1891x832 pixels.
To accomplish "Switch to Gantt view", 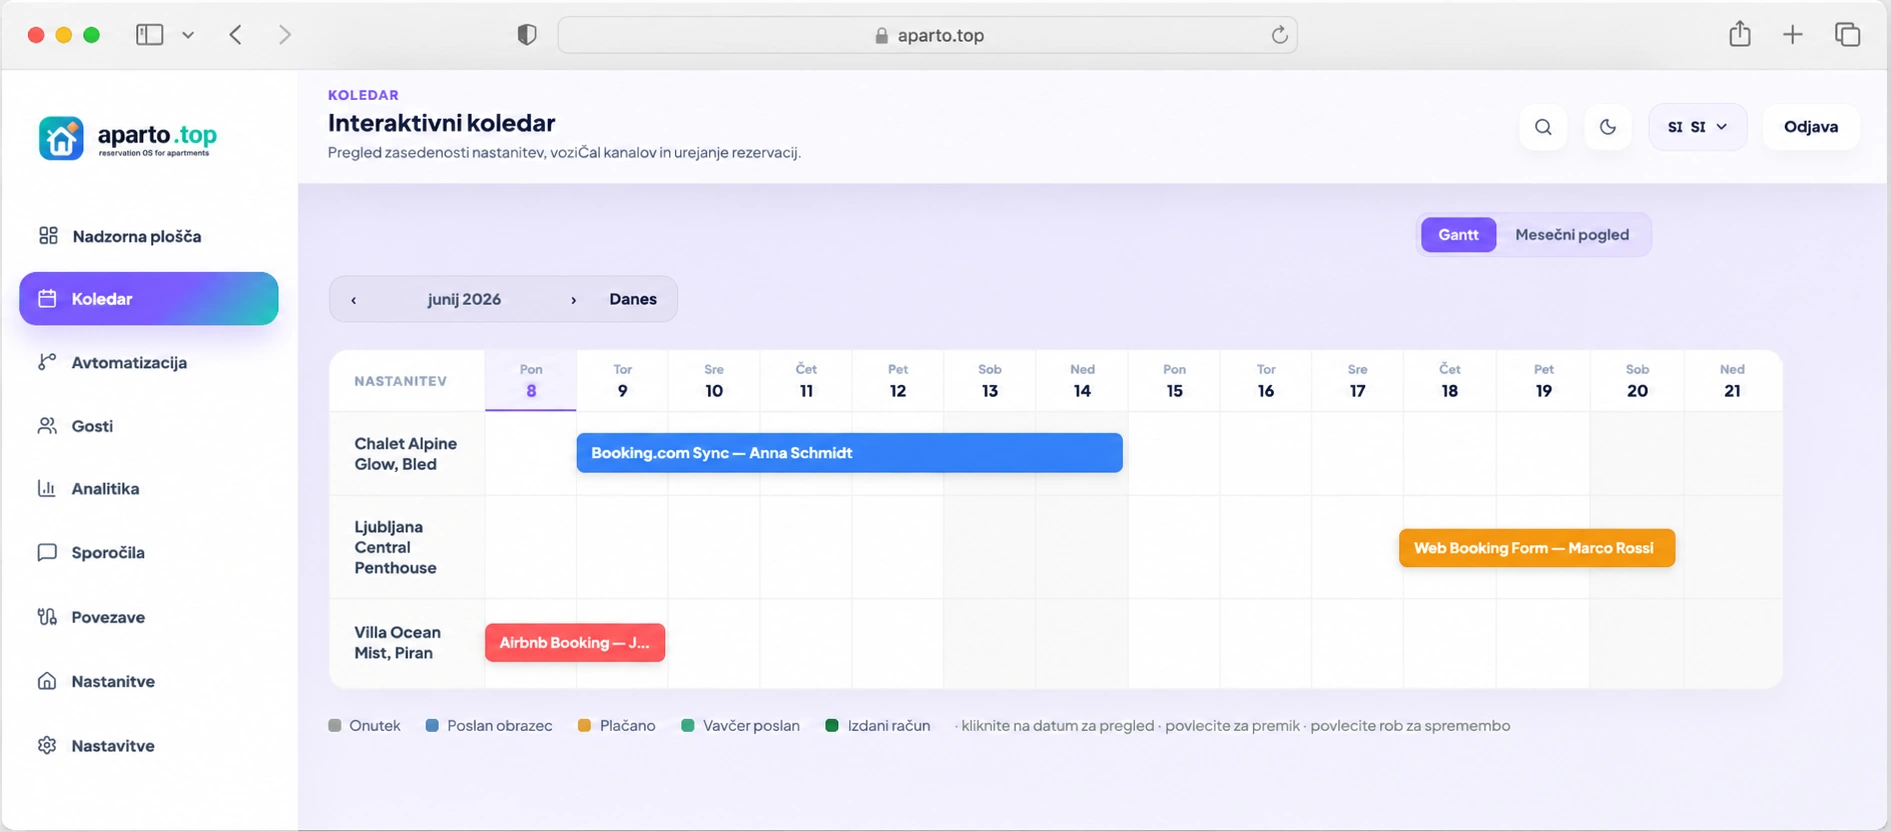I will [x=1458, y=235].
